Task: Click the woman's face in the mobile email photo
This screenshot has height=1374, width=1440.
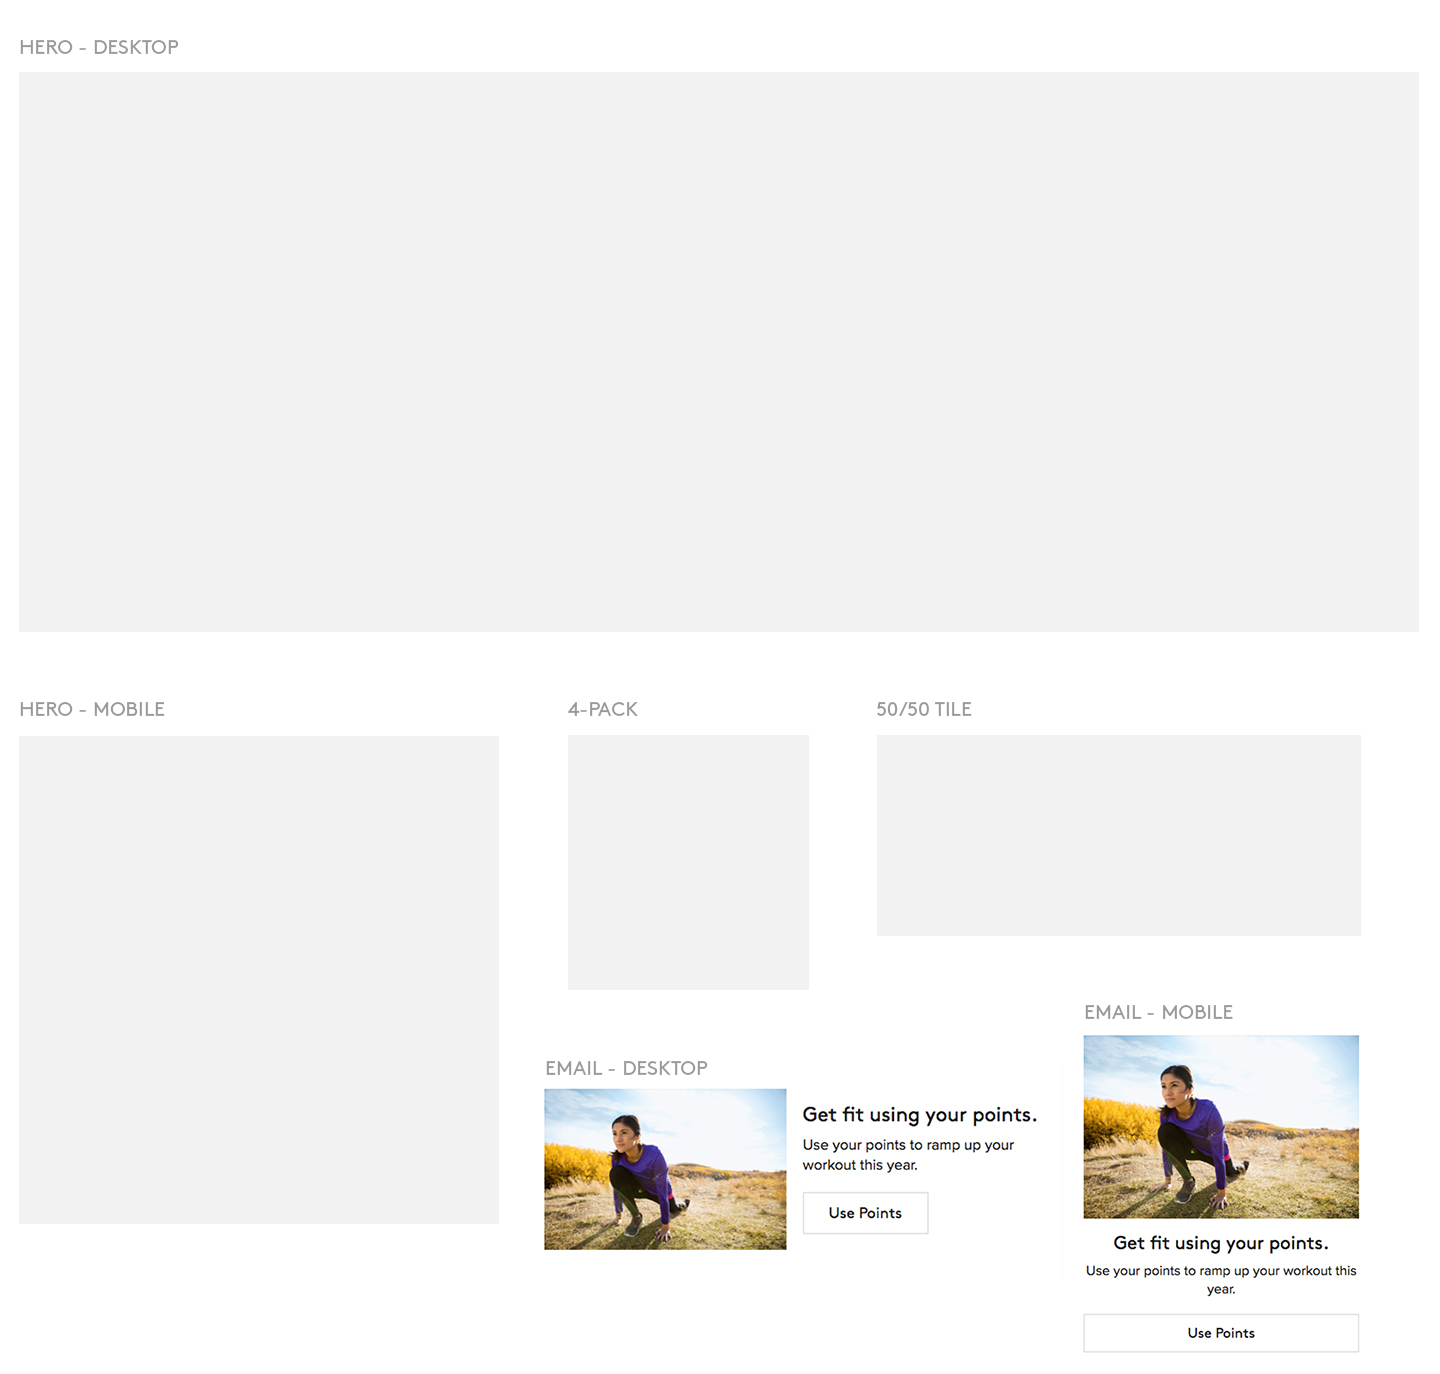Action: point(1174,1082)
